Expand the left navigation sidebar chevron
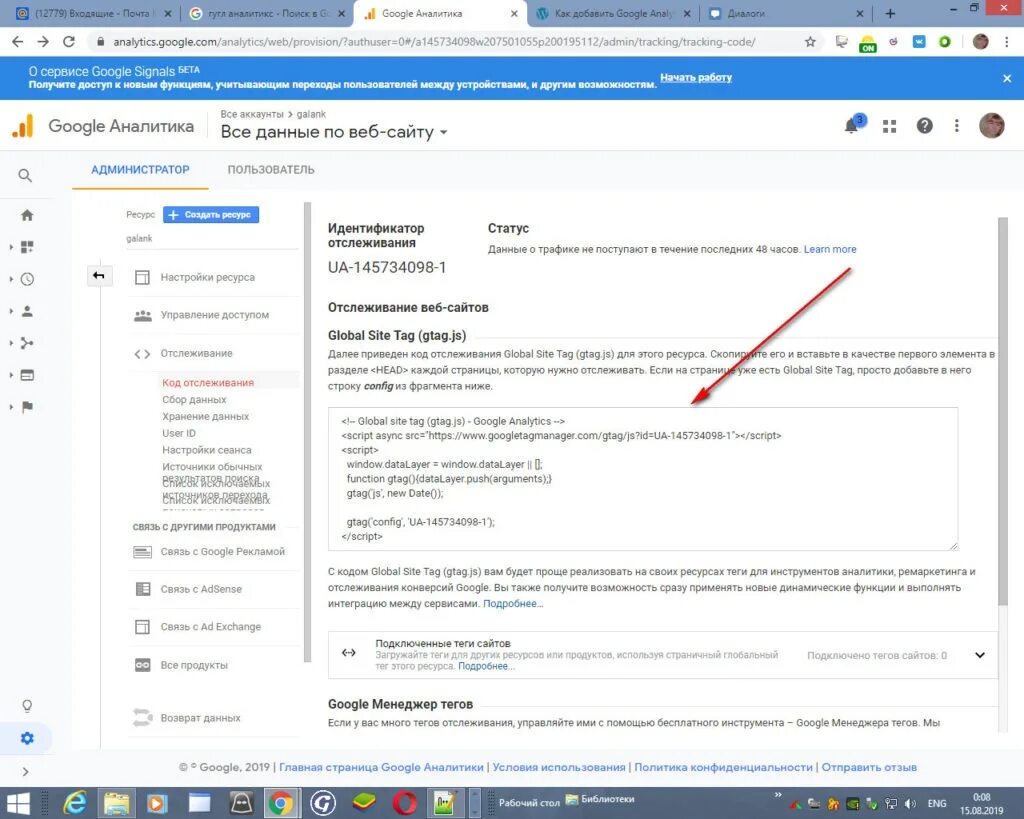This screenshot has width=1024, height=819. pos(25,772)
